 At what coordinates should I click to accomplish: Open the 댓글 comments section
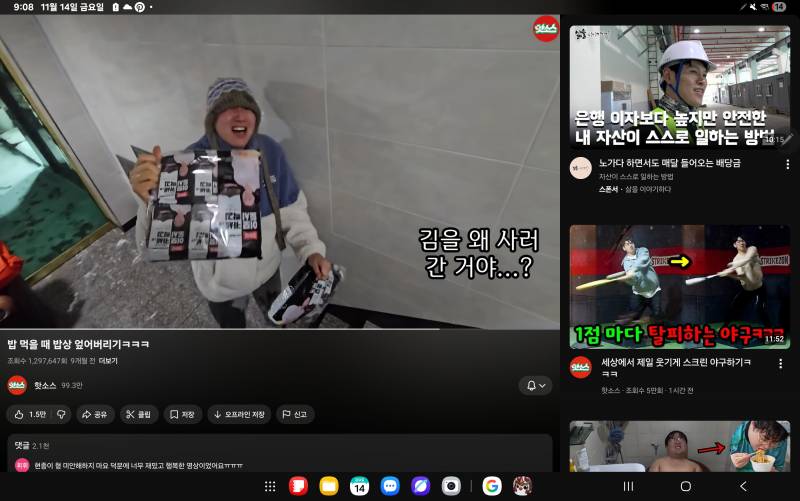point(280,453)
